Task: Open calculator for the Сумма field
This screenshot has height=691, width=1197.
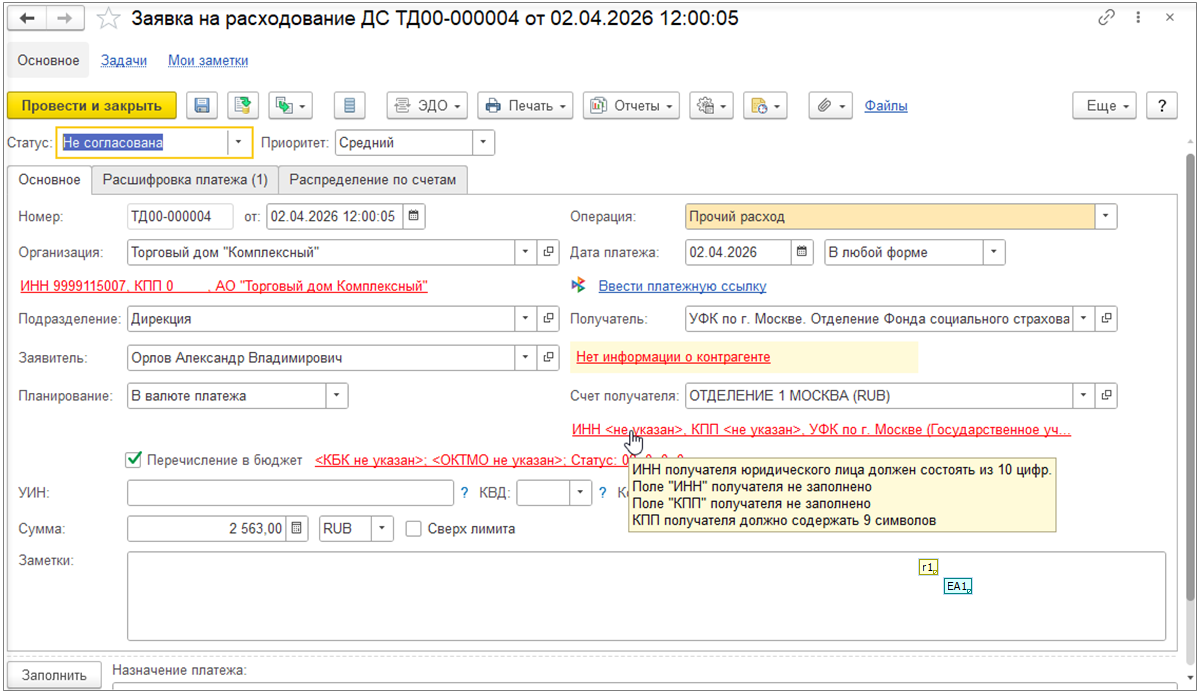Action: 297,528
